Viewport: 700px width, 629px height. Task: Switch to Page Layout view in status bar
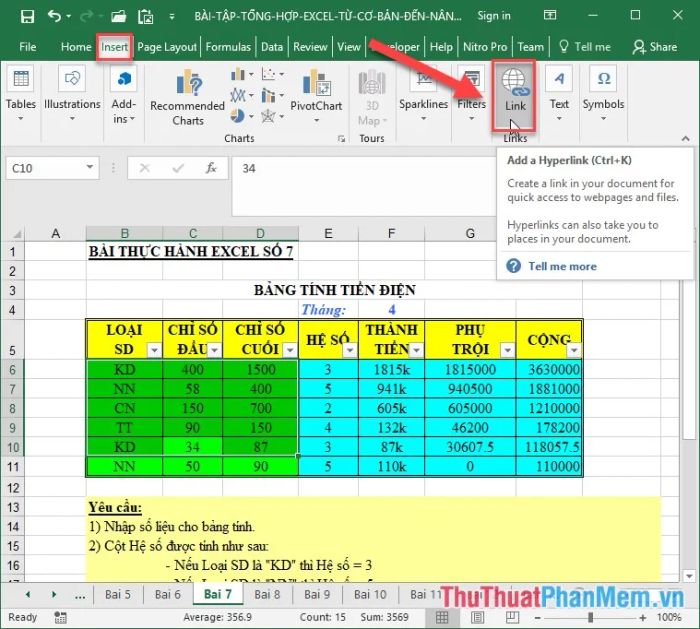point(478,617)
